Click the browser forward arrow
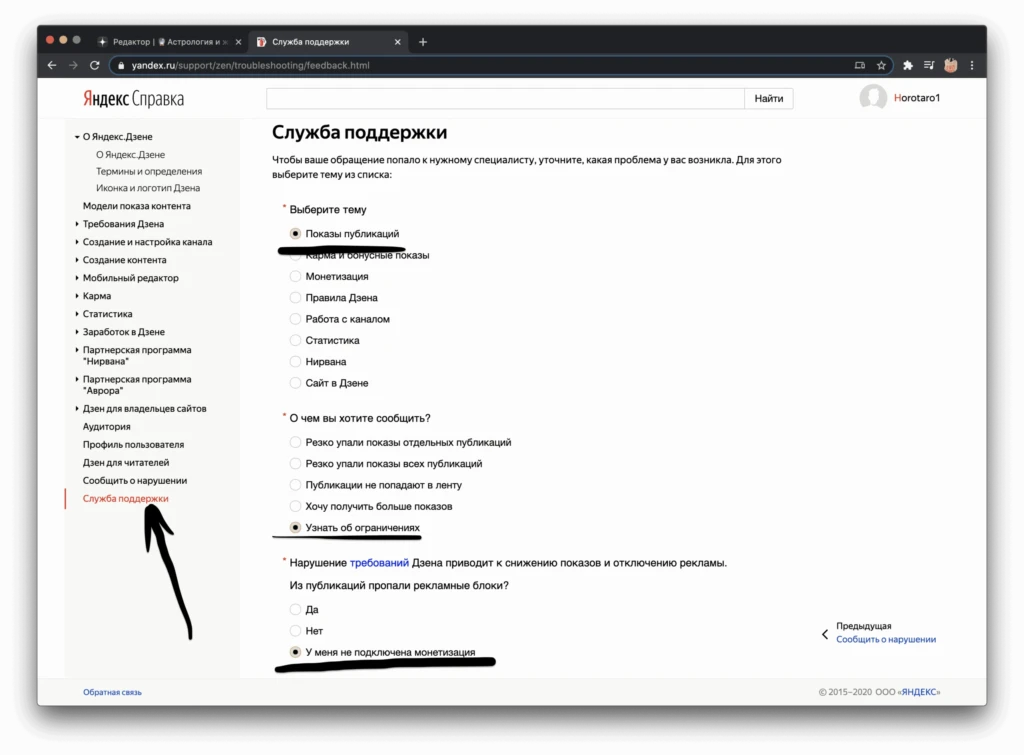The height and width of the screenshot is (755, 1024). click(x=73, y=65)
